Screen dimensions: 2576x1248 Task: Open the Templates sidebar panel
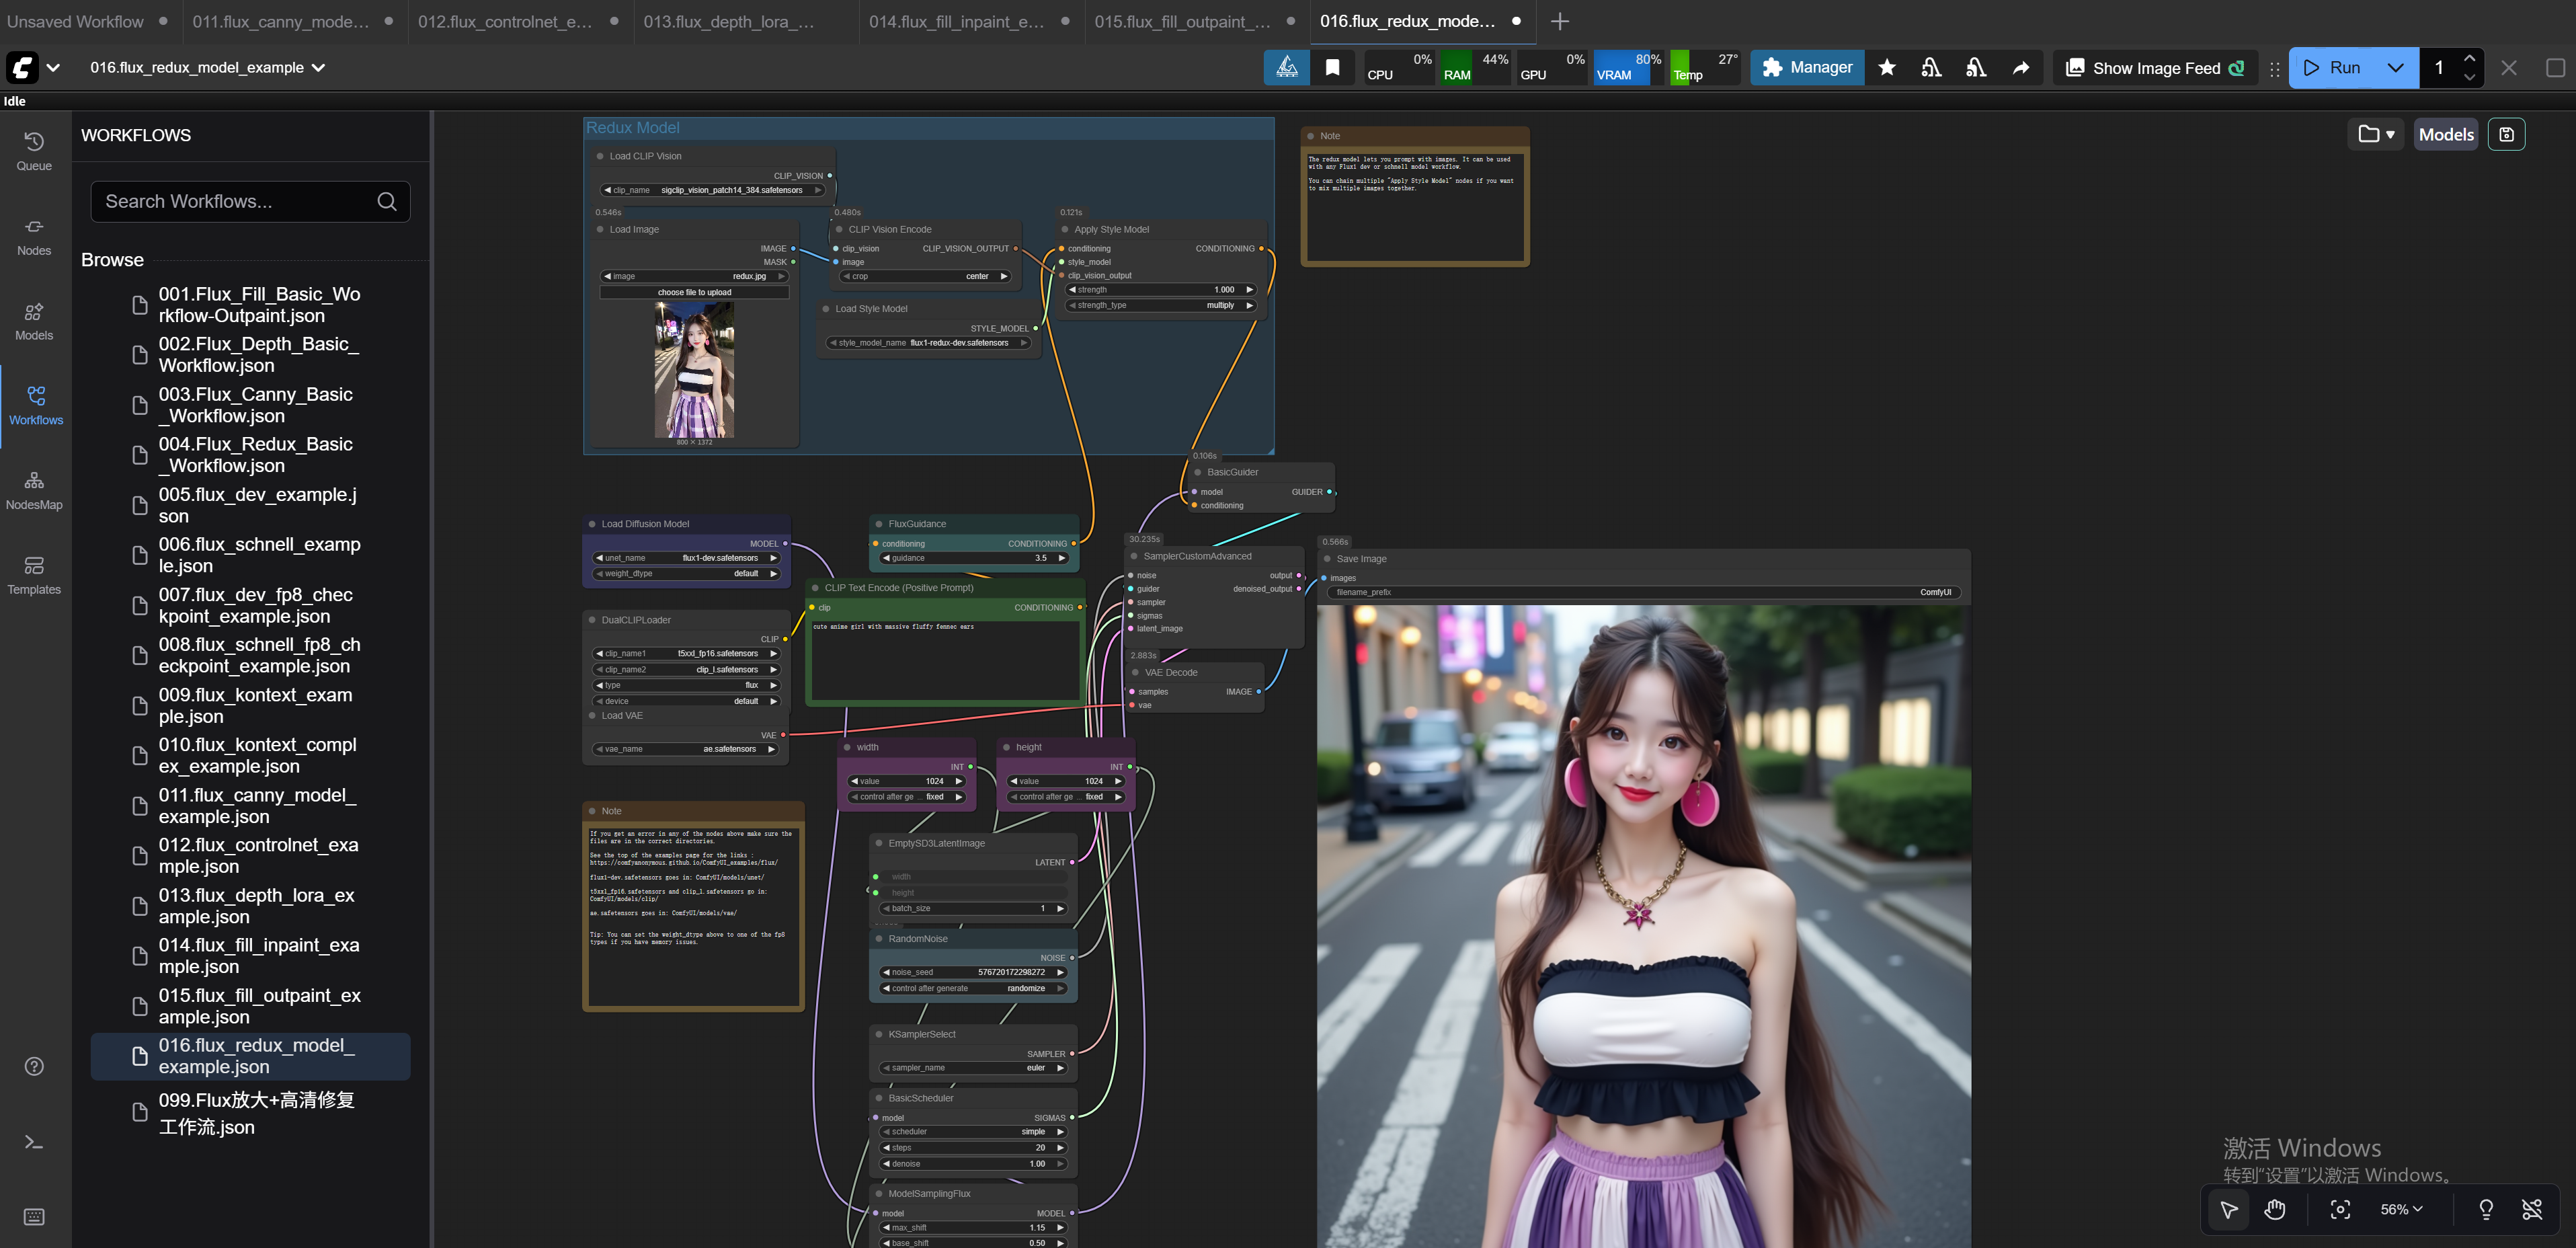coord(34,575)
